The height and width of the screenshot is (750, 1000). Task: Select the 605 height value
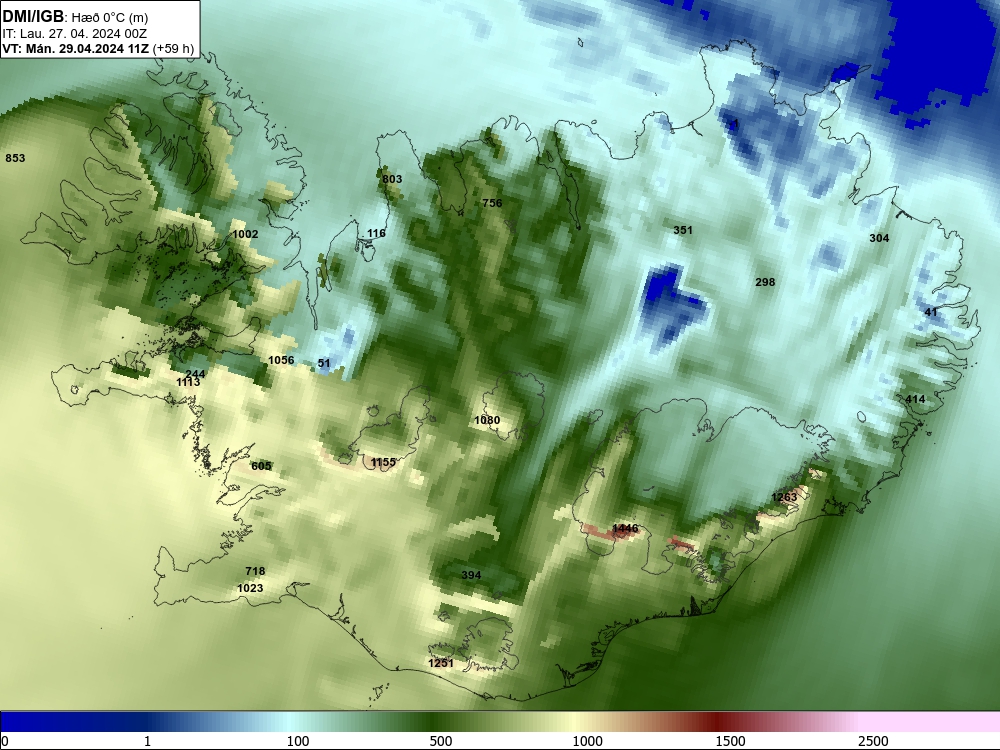(x=261, y=466)
